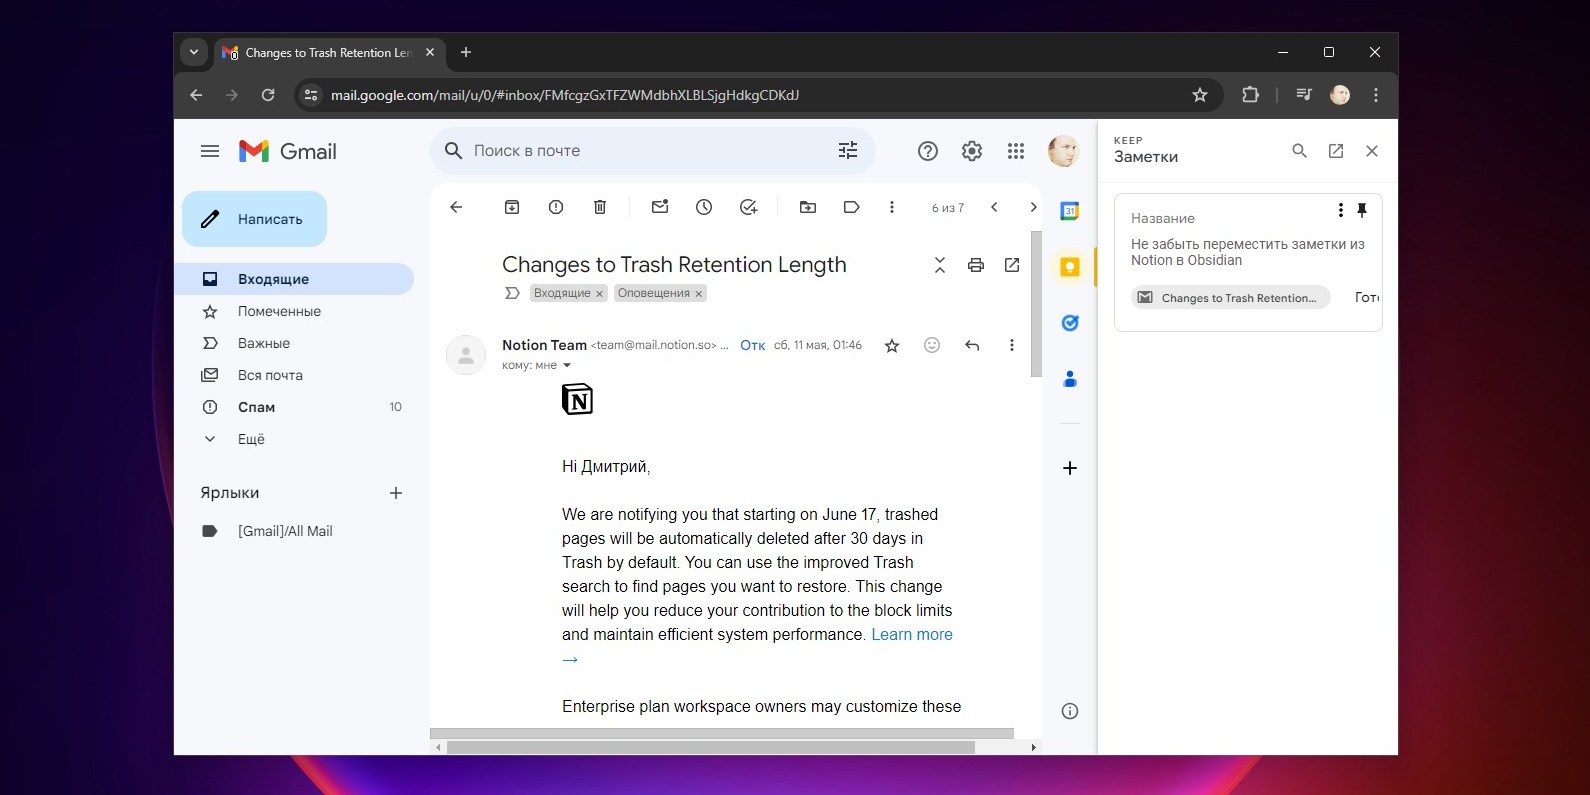Image resolution: width=1590 pixels, height=795 pixels.
Task: Print the email conversation
Action: coord(976,265)
